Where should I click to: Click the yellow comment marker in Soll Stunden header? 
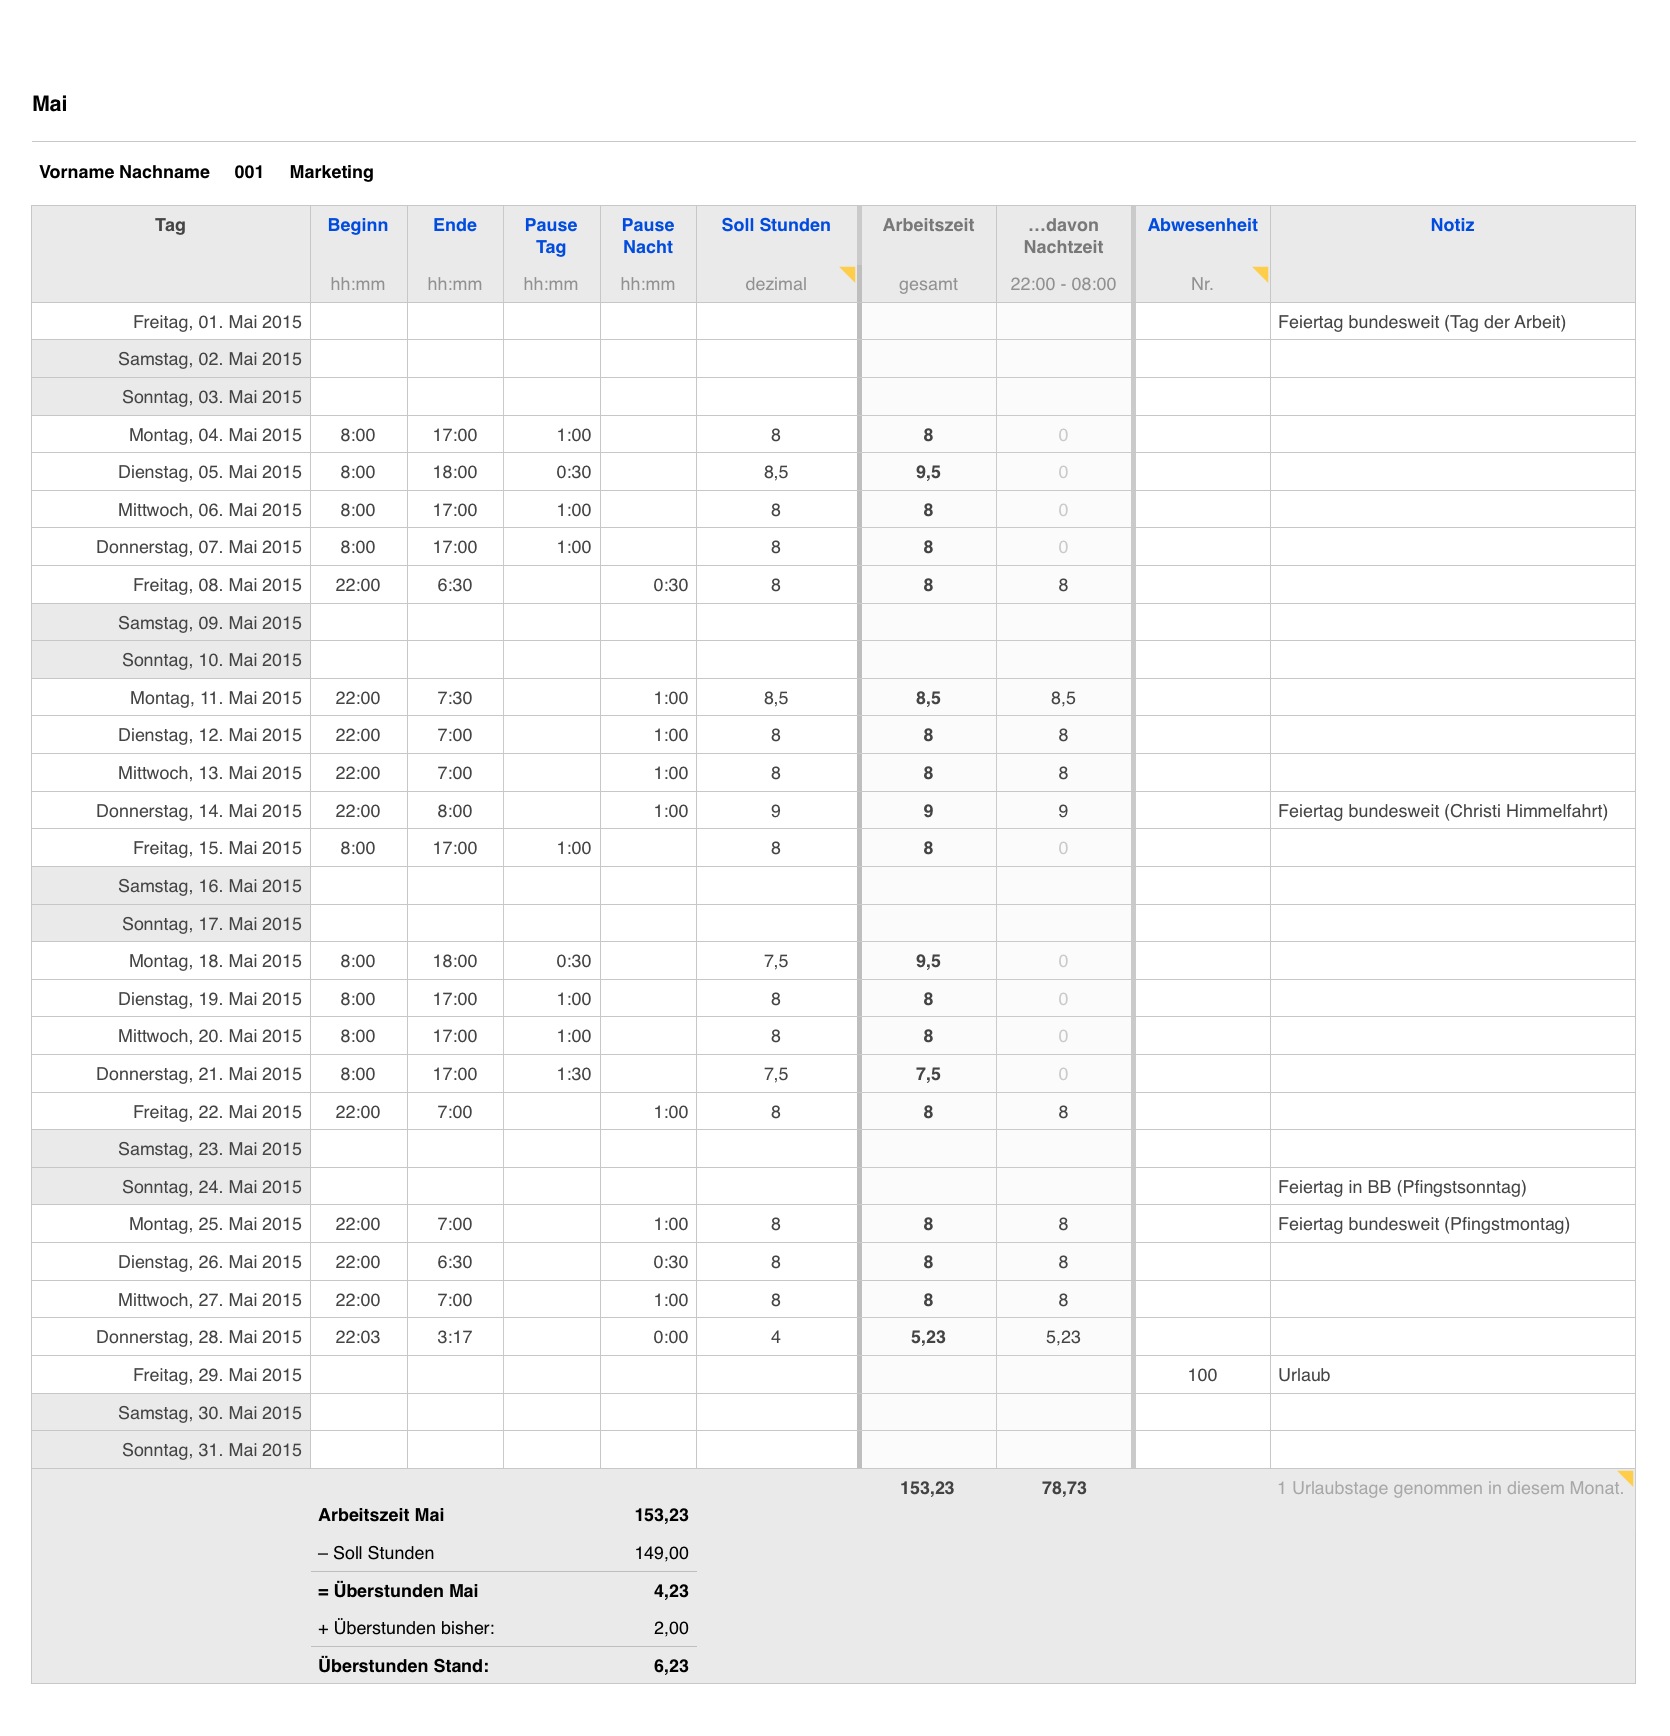(849, 272)
